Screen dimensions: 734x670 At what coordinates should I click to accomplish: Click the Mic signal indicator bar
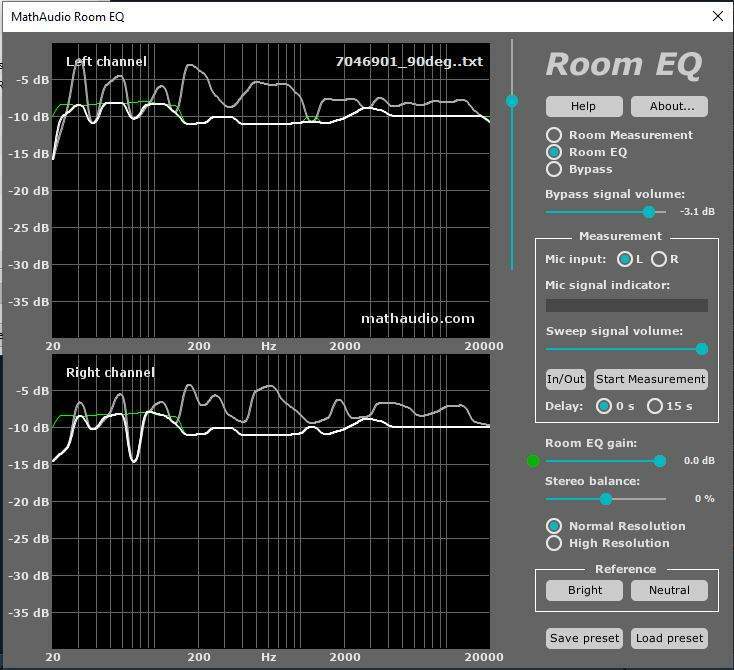(626, 305)
